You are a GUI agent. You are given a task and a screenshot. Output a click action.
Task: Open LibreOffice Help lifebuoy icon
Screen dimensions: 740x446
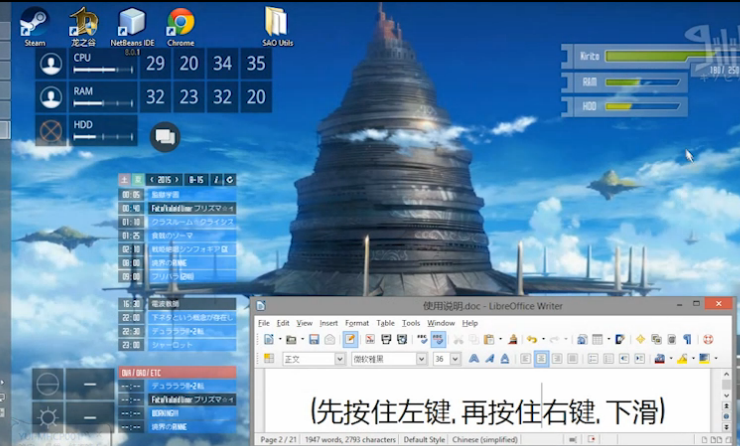pyautogui.click(x=708, y=339)
